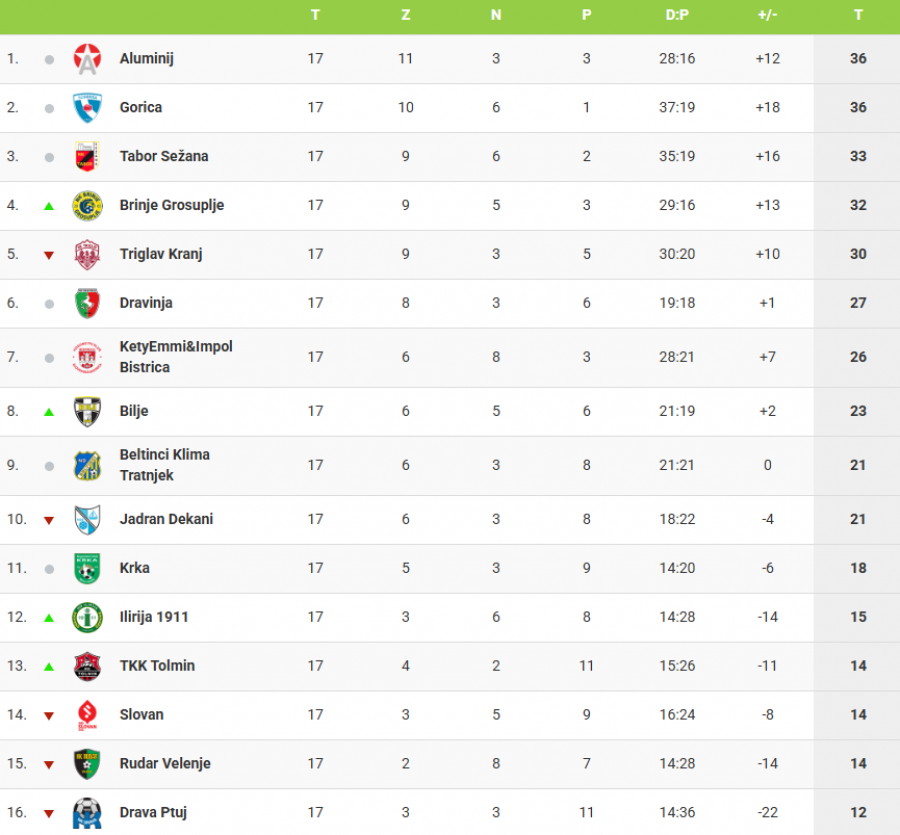Screen dimensions: 900x835
Task: Open the Tabor Sežana team logo
Action: (x=87, y=157)
